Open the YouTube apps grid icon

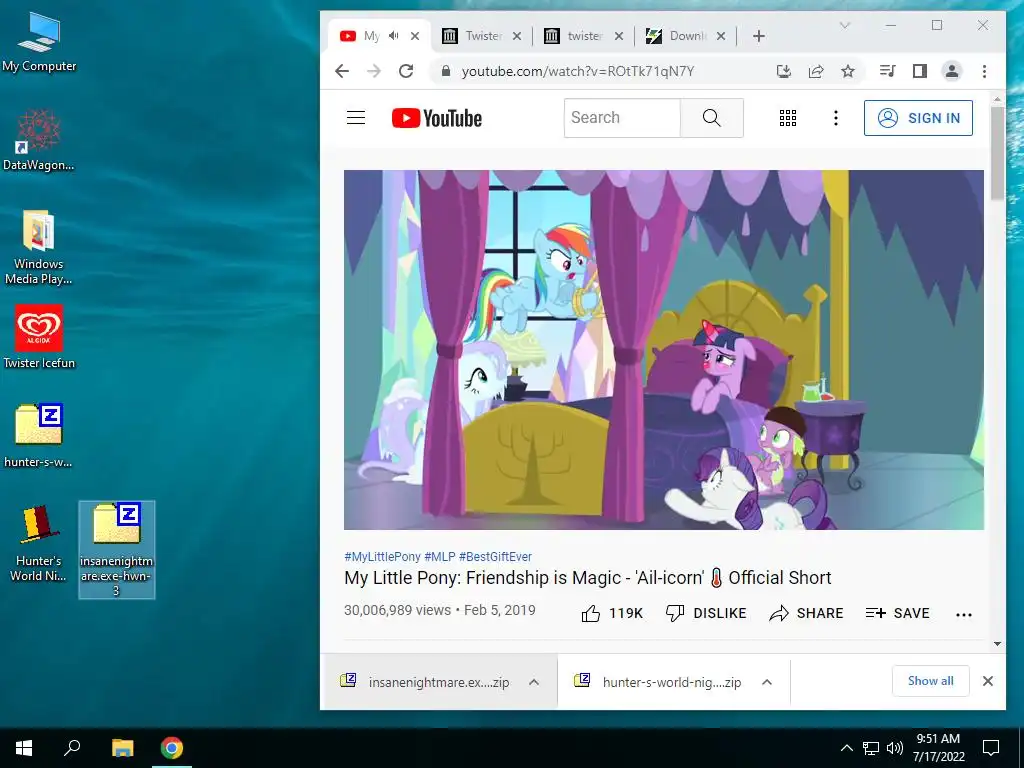click(x=788, y=118)
